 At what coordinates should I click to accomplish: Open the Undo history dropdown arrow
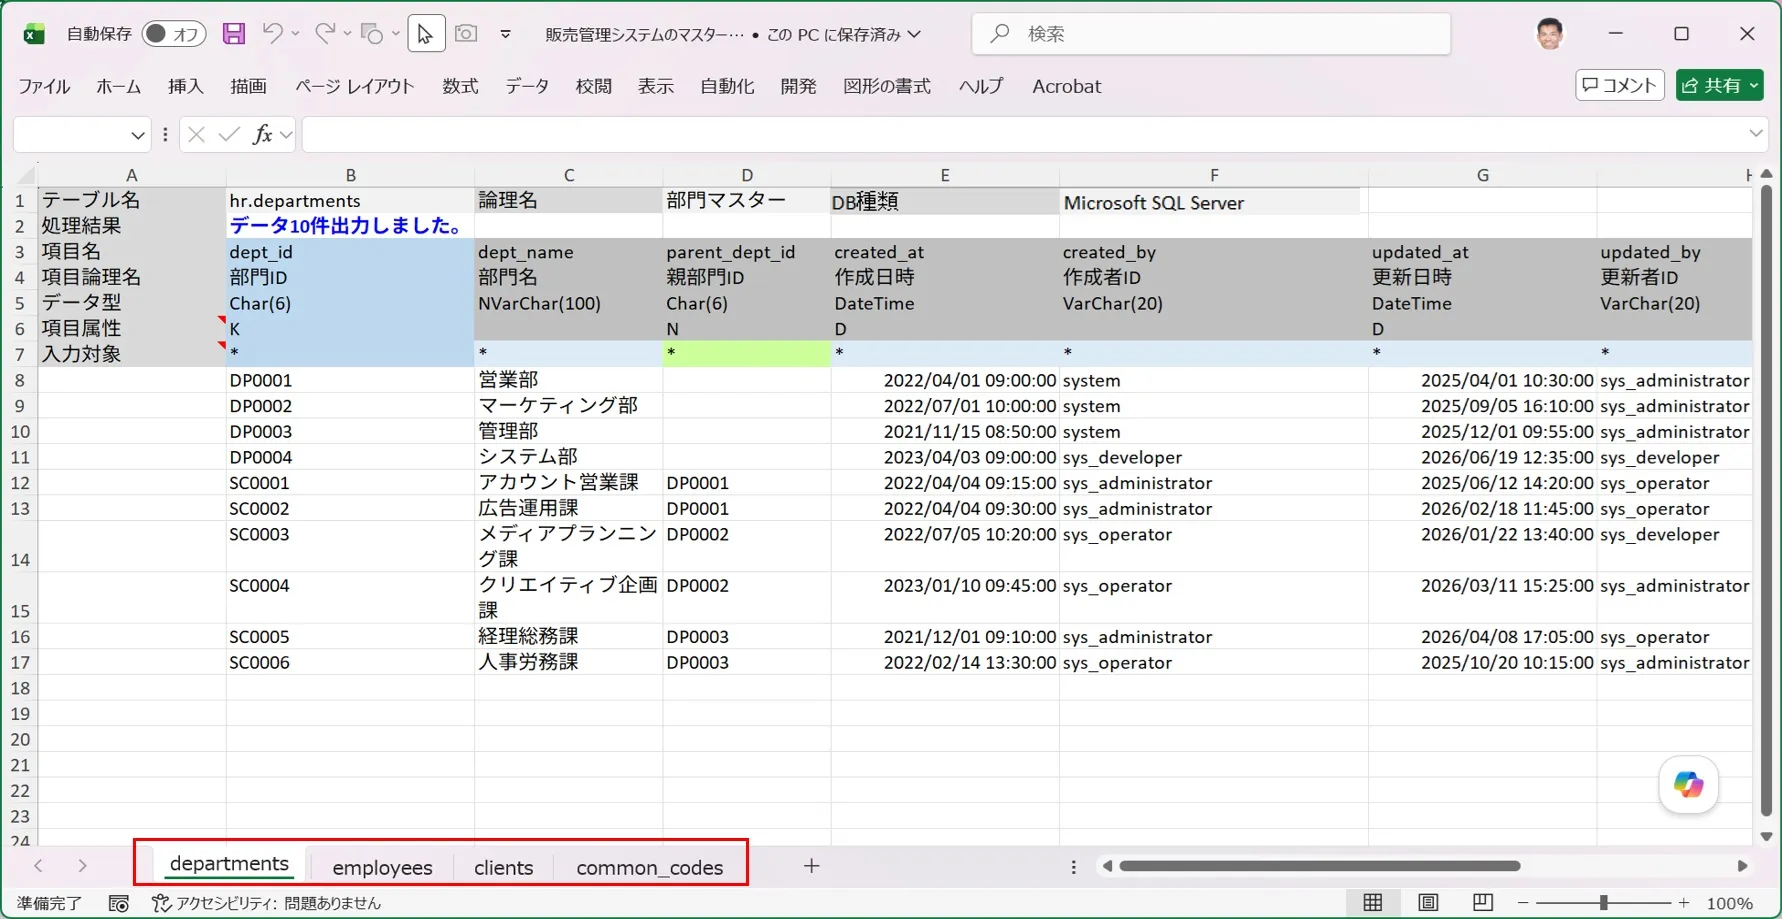point(295,34)
